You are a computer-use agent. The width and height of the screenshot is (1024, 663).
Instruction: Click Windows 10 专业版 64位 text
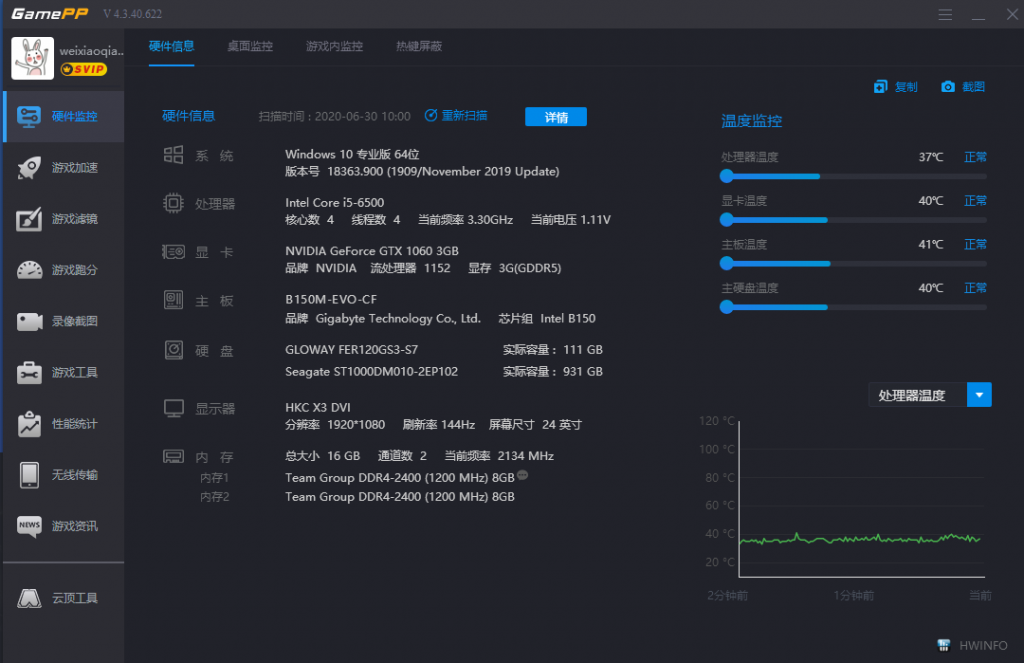click(x=352, y=154)
